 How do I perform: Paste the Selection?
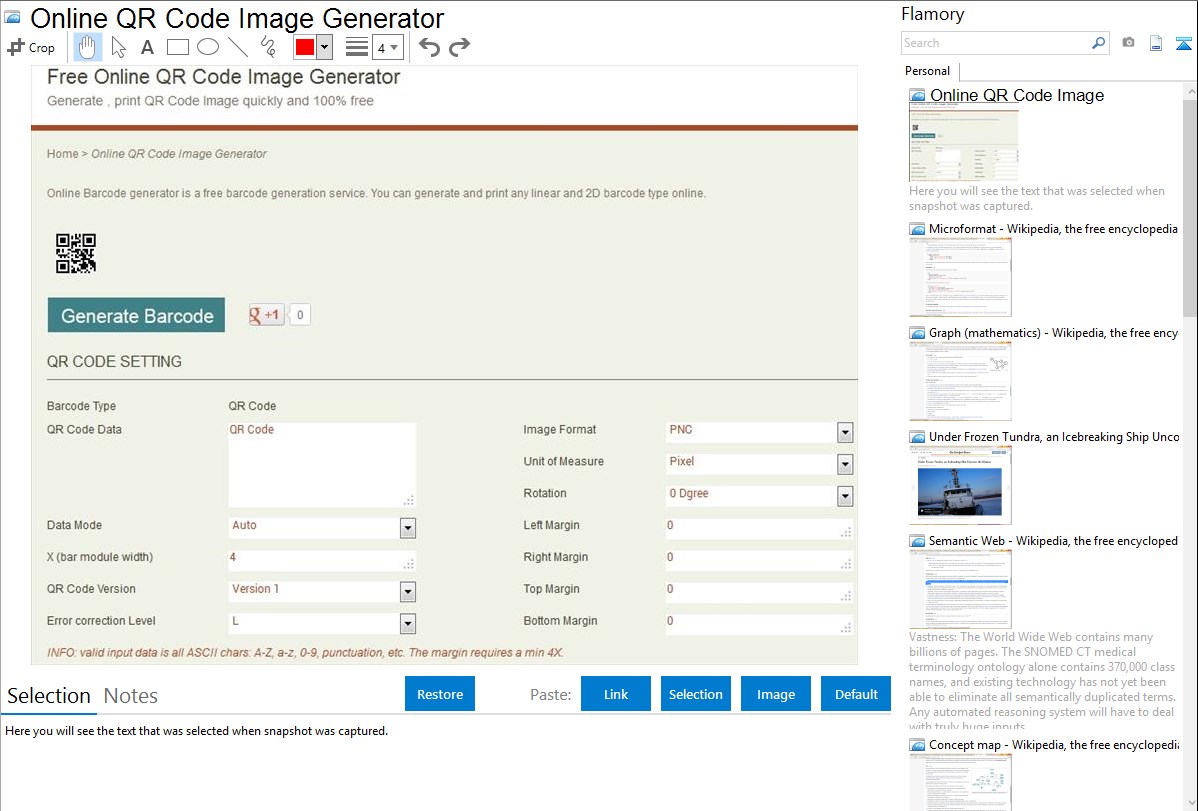pos(695,694)
